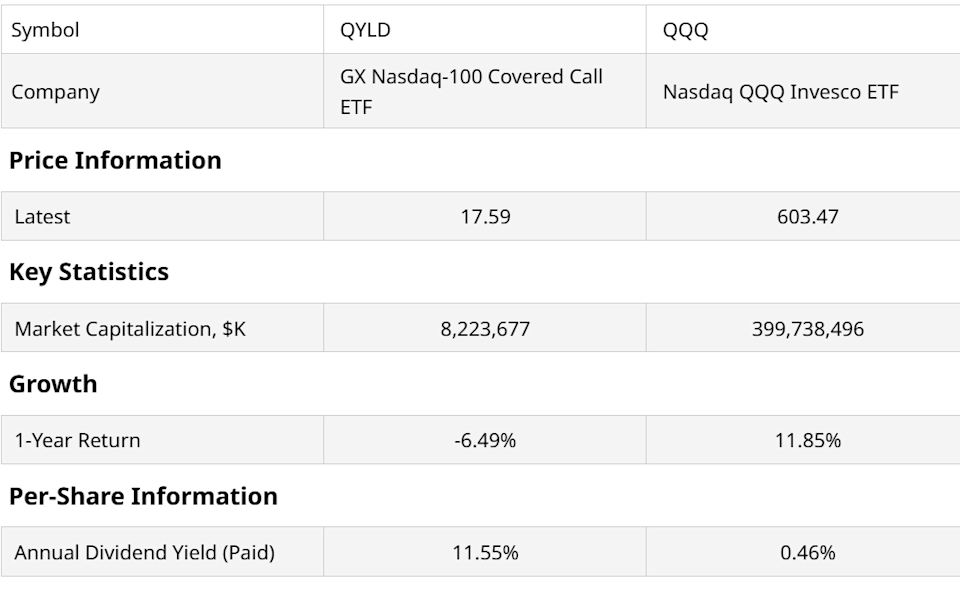Viewport: 960px width, 591px height.
Task: Click the 1-Year Return row label
Action: coord(77,441)
